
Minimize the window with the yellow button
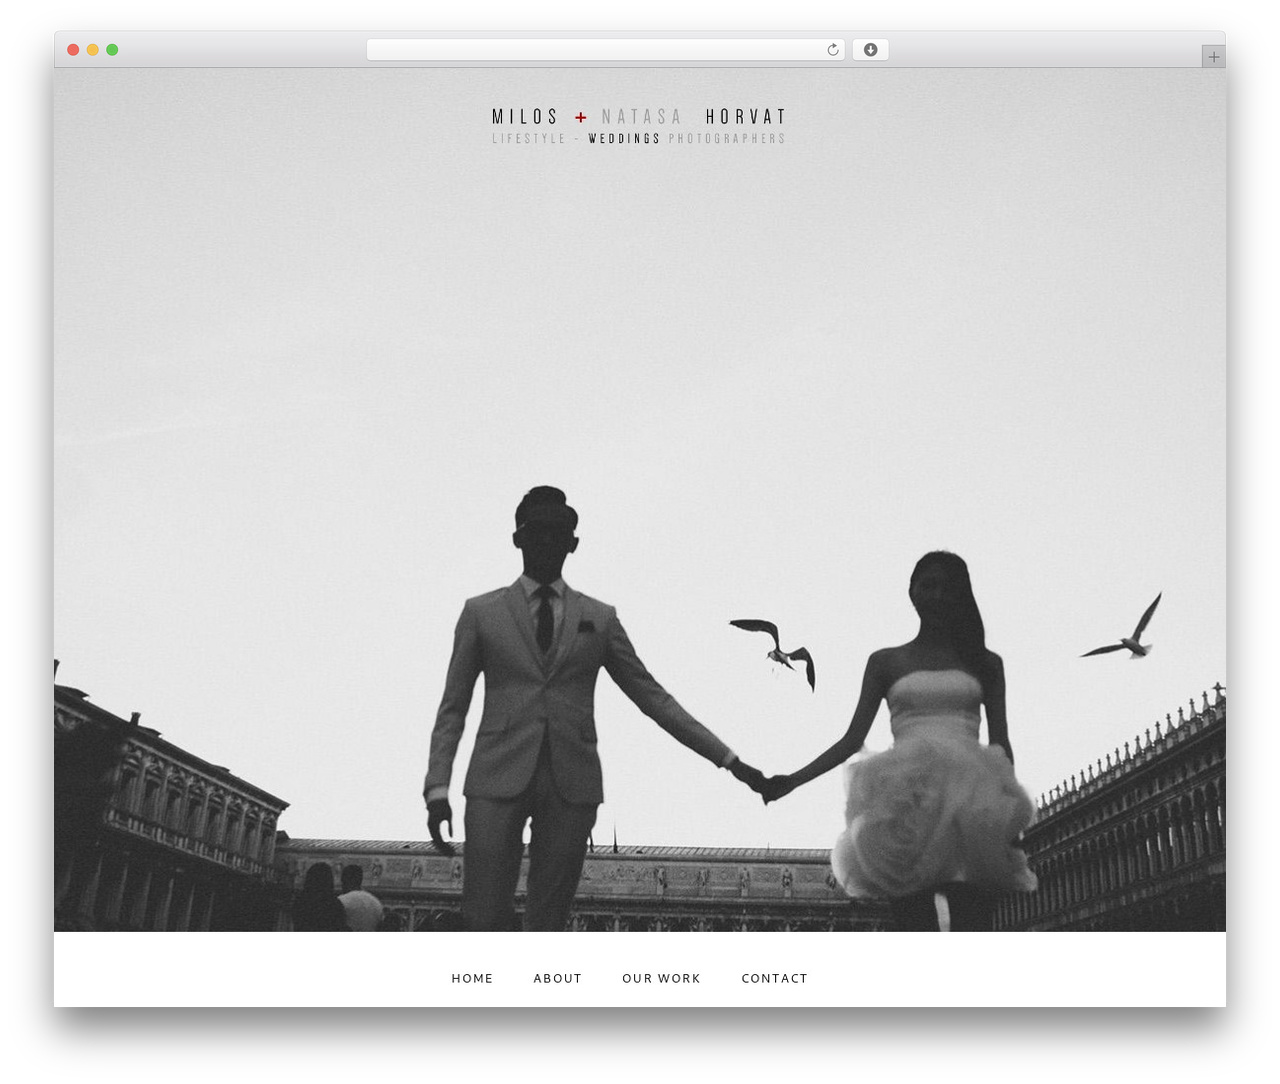tap(92, 50)
